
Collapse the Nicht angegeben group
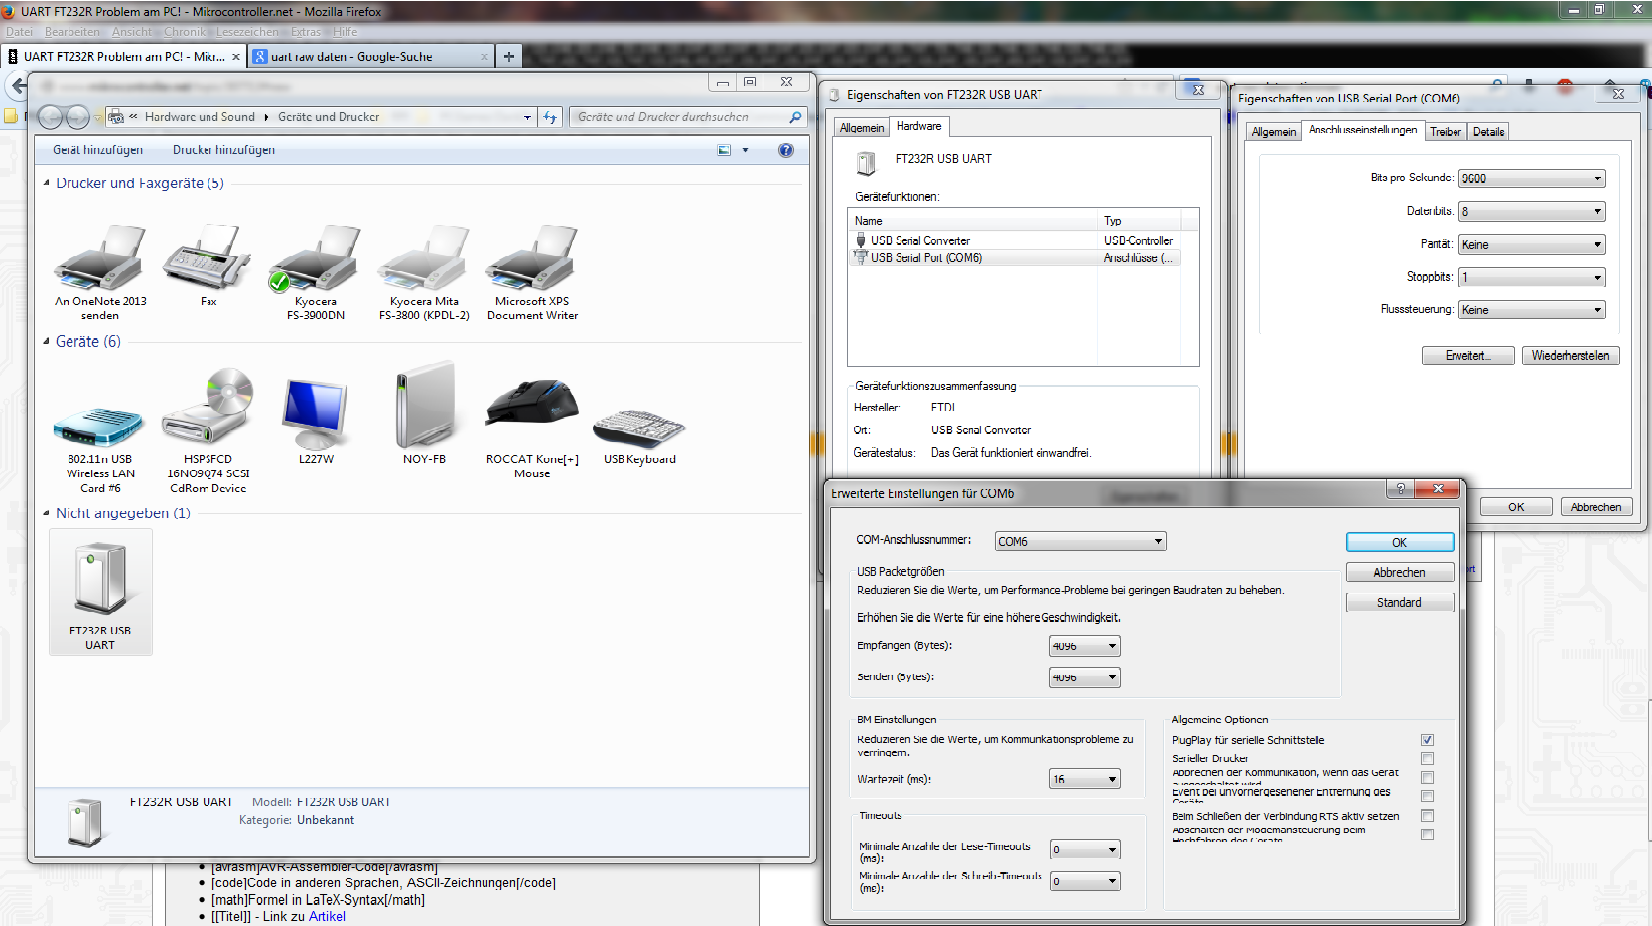(x=47, y=513)
